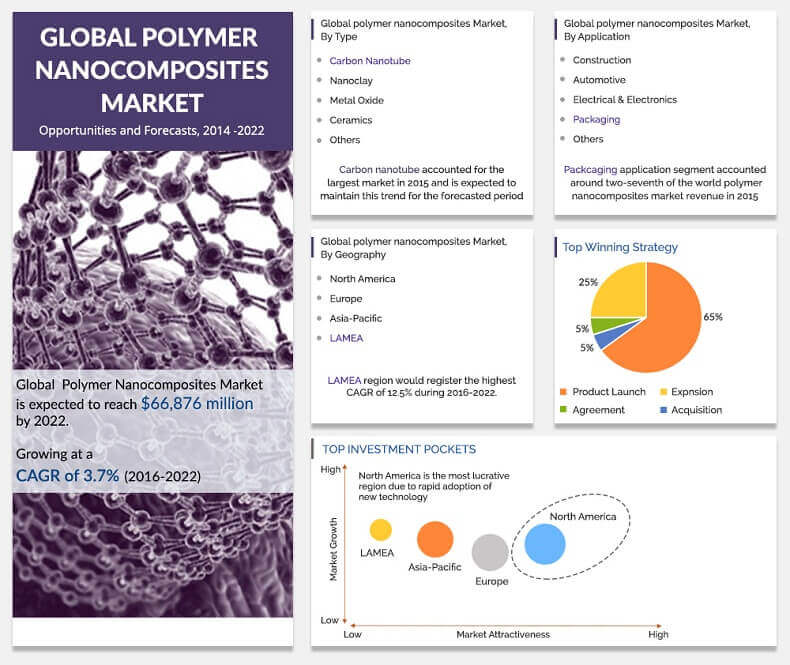Click the Nanoclay list item
This screenshot has height=665, width=790.
click(x=350, y=80)
